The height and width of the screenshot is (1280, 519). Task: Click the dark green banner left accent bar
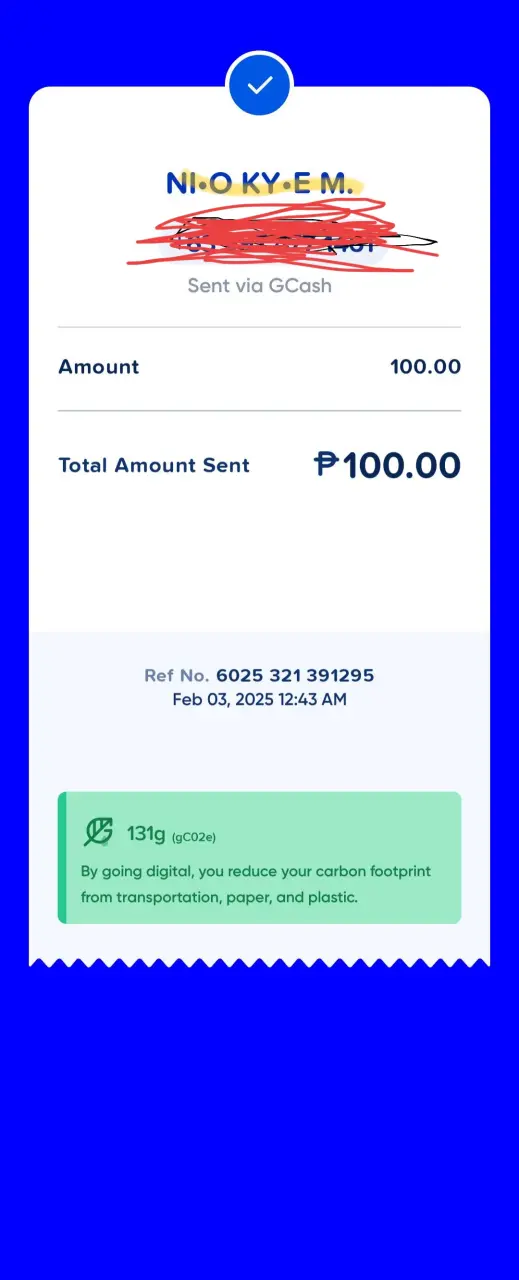(61, 858)
